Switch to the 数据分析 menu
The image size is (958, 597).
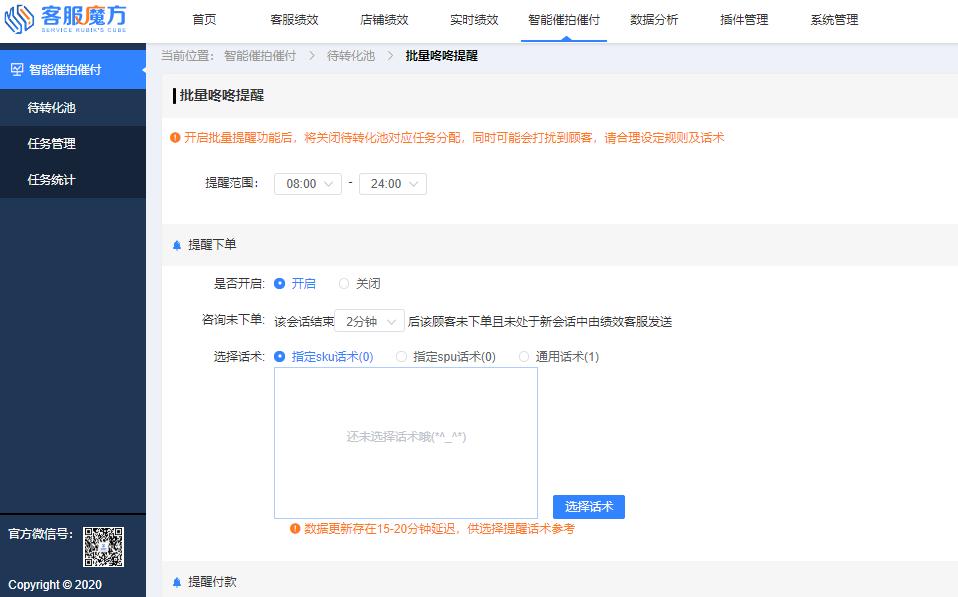(655, 18)
